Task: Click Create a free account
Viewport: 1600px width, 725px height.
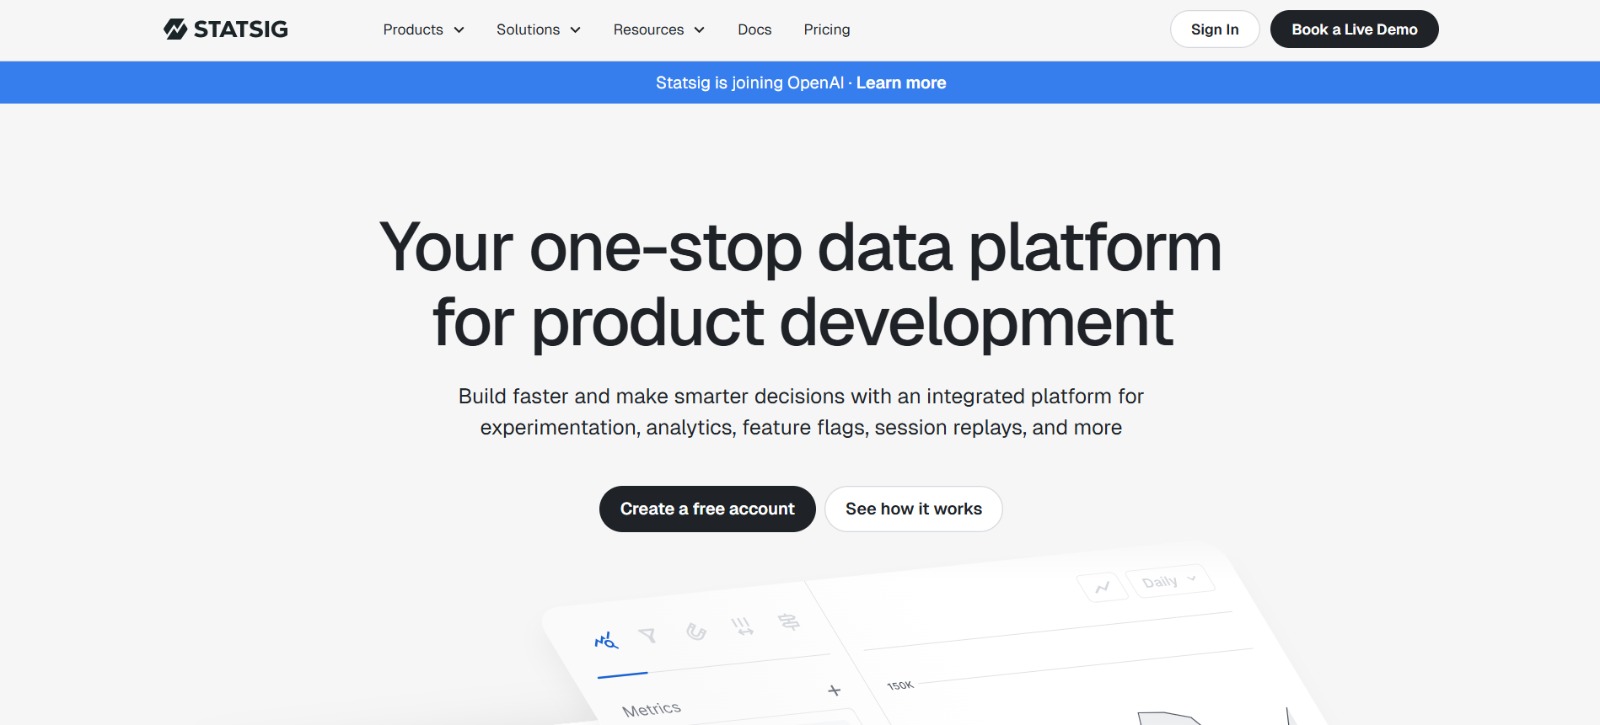Action: [x=707, y=509]
